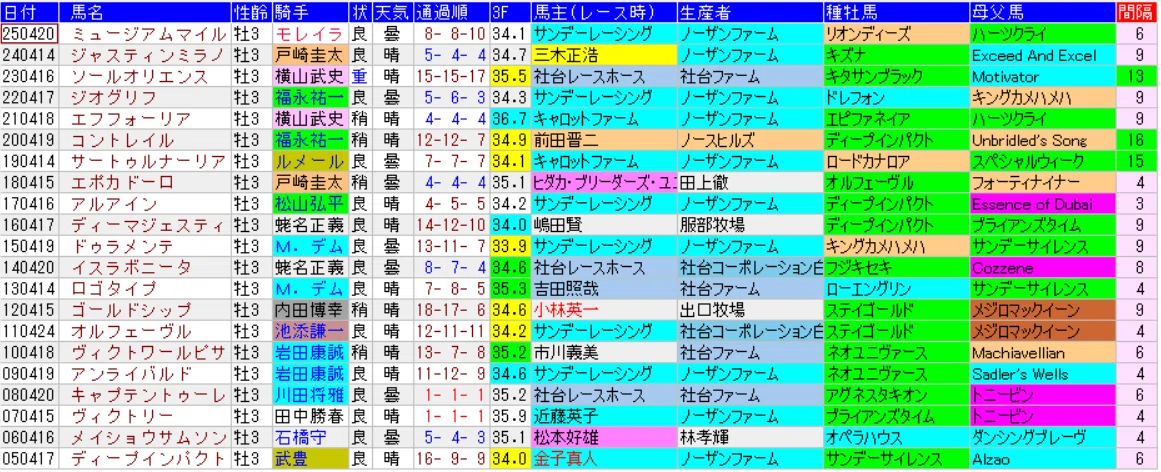The width and height of the screenshot is (1161, 472).
Task: Click horse name ジオグリフ
Action: click(x=113, y=97)
